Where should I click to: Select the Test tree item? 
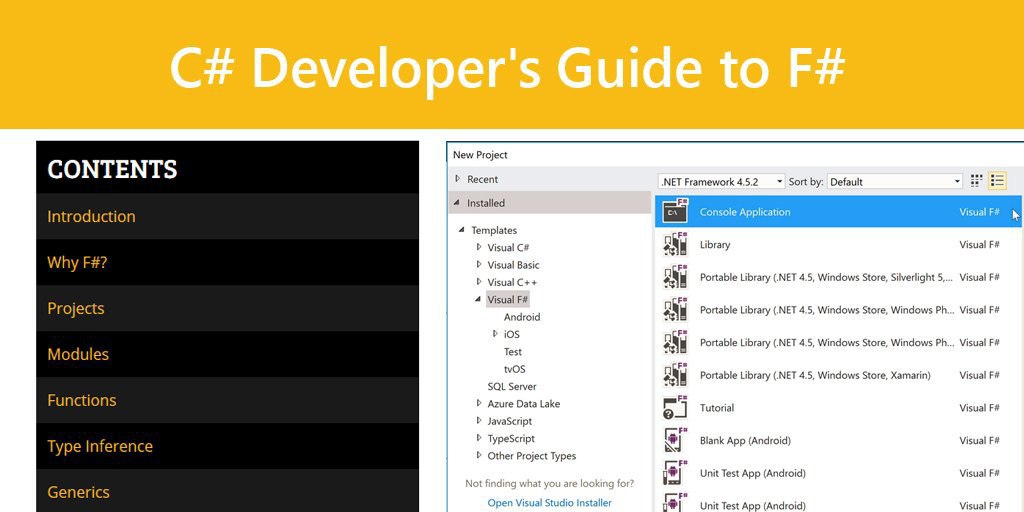click(x=513, y=351)
